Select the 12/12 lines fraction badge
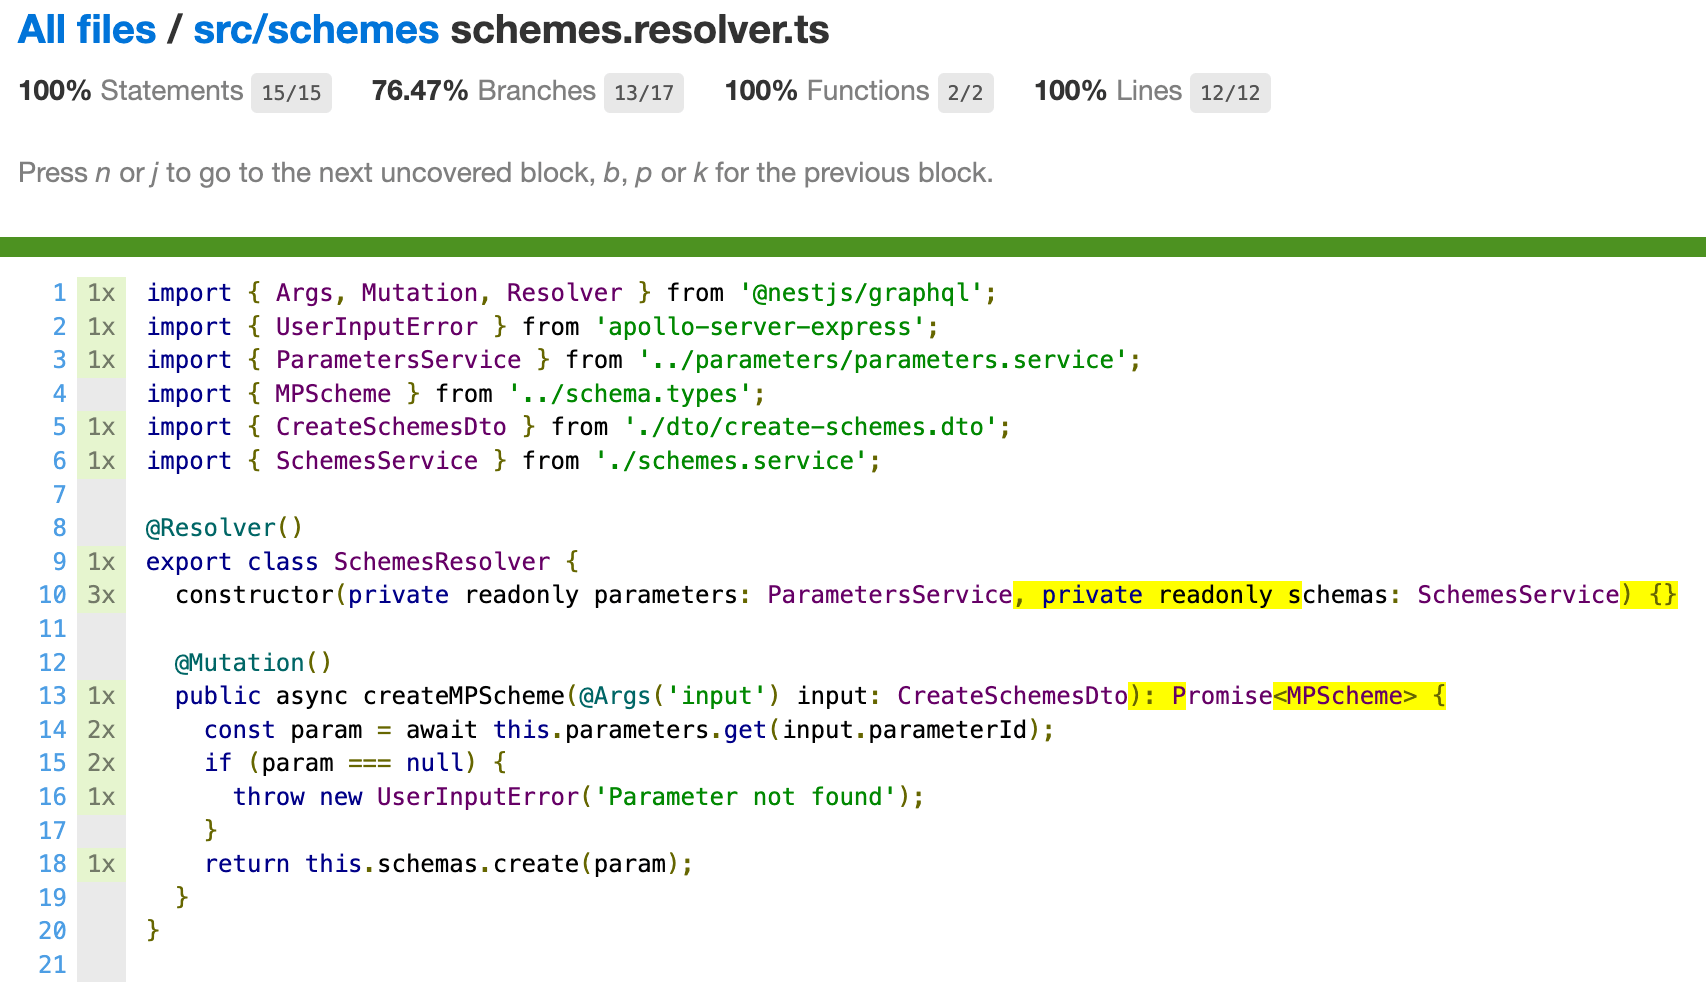Screen dimensions: 1706x986 coord(1230,93)
